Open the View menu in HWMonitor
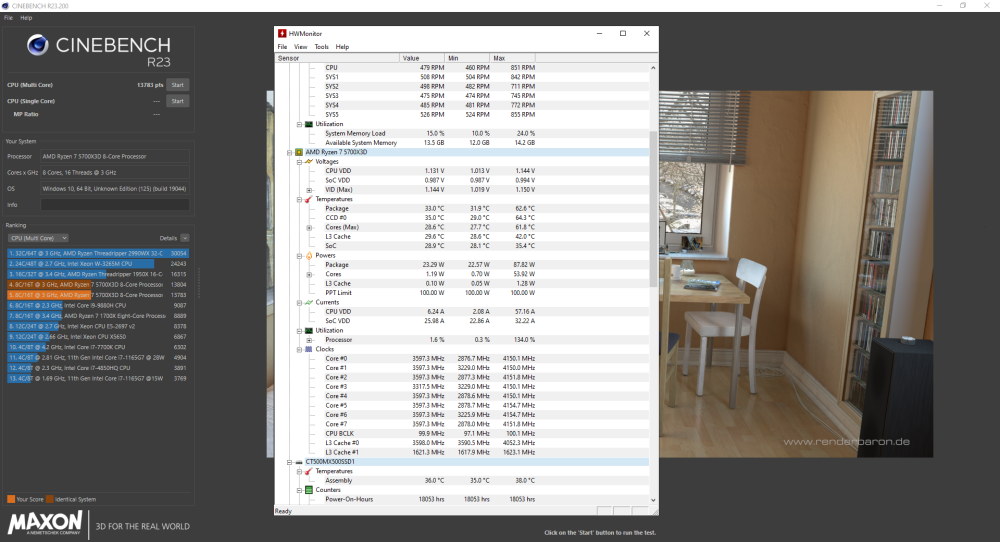Image resolution: width=1000 pixels, height=542 pixels. pos(300,47)
